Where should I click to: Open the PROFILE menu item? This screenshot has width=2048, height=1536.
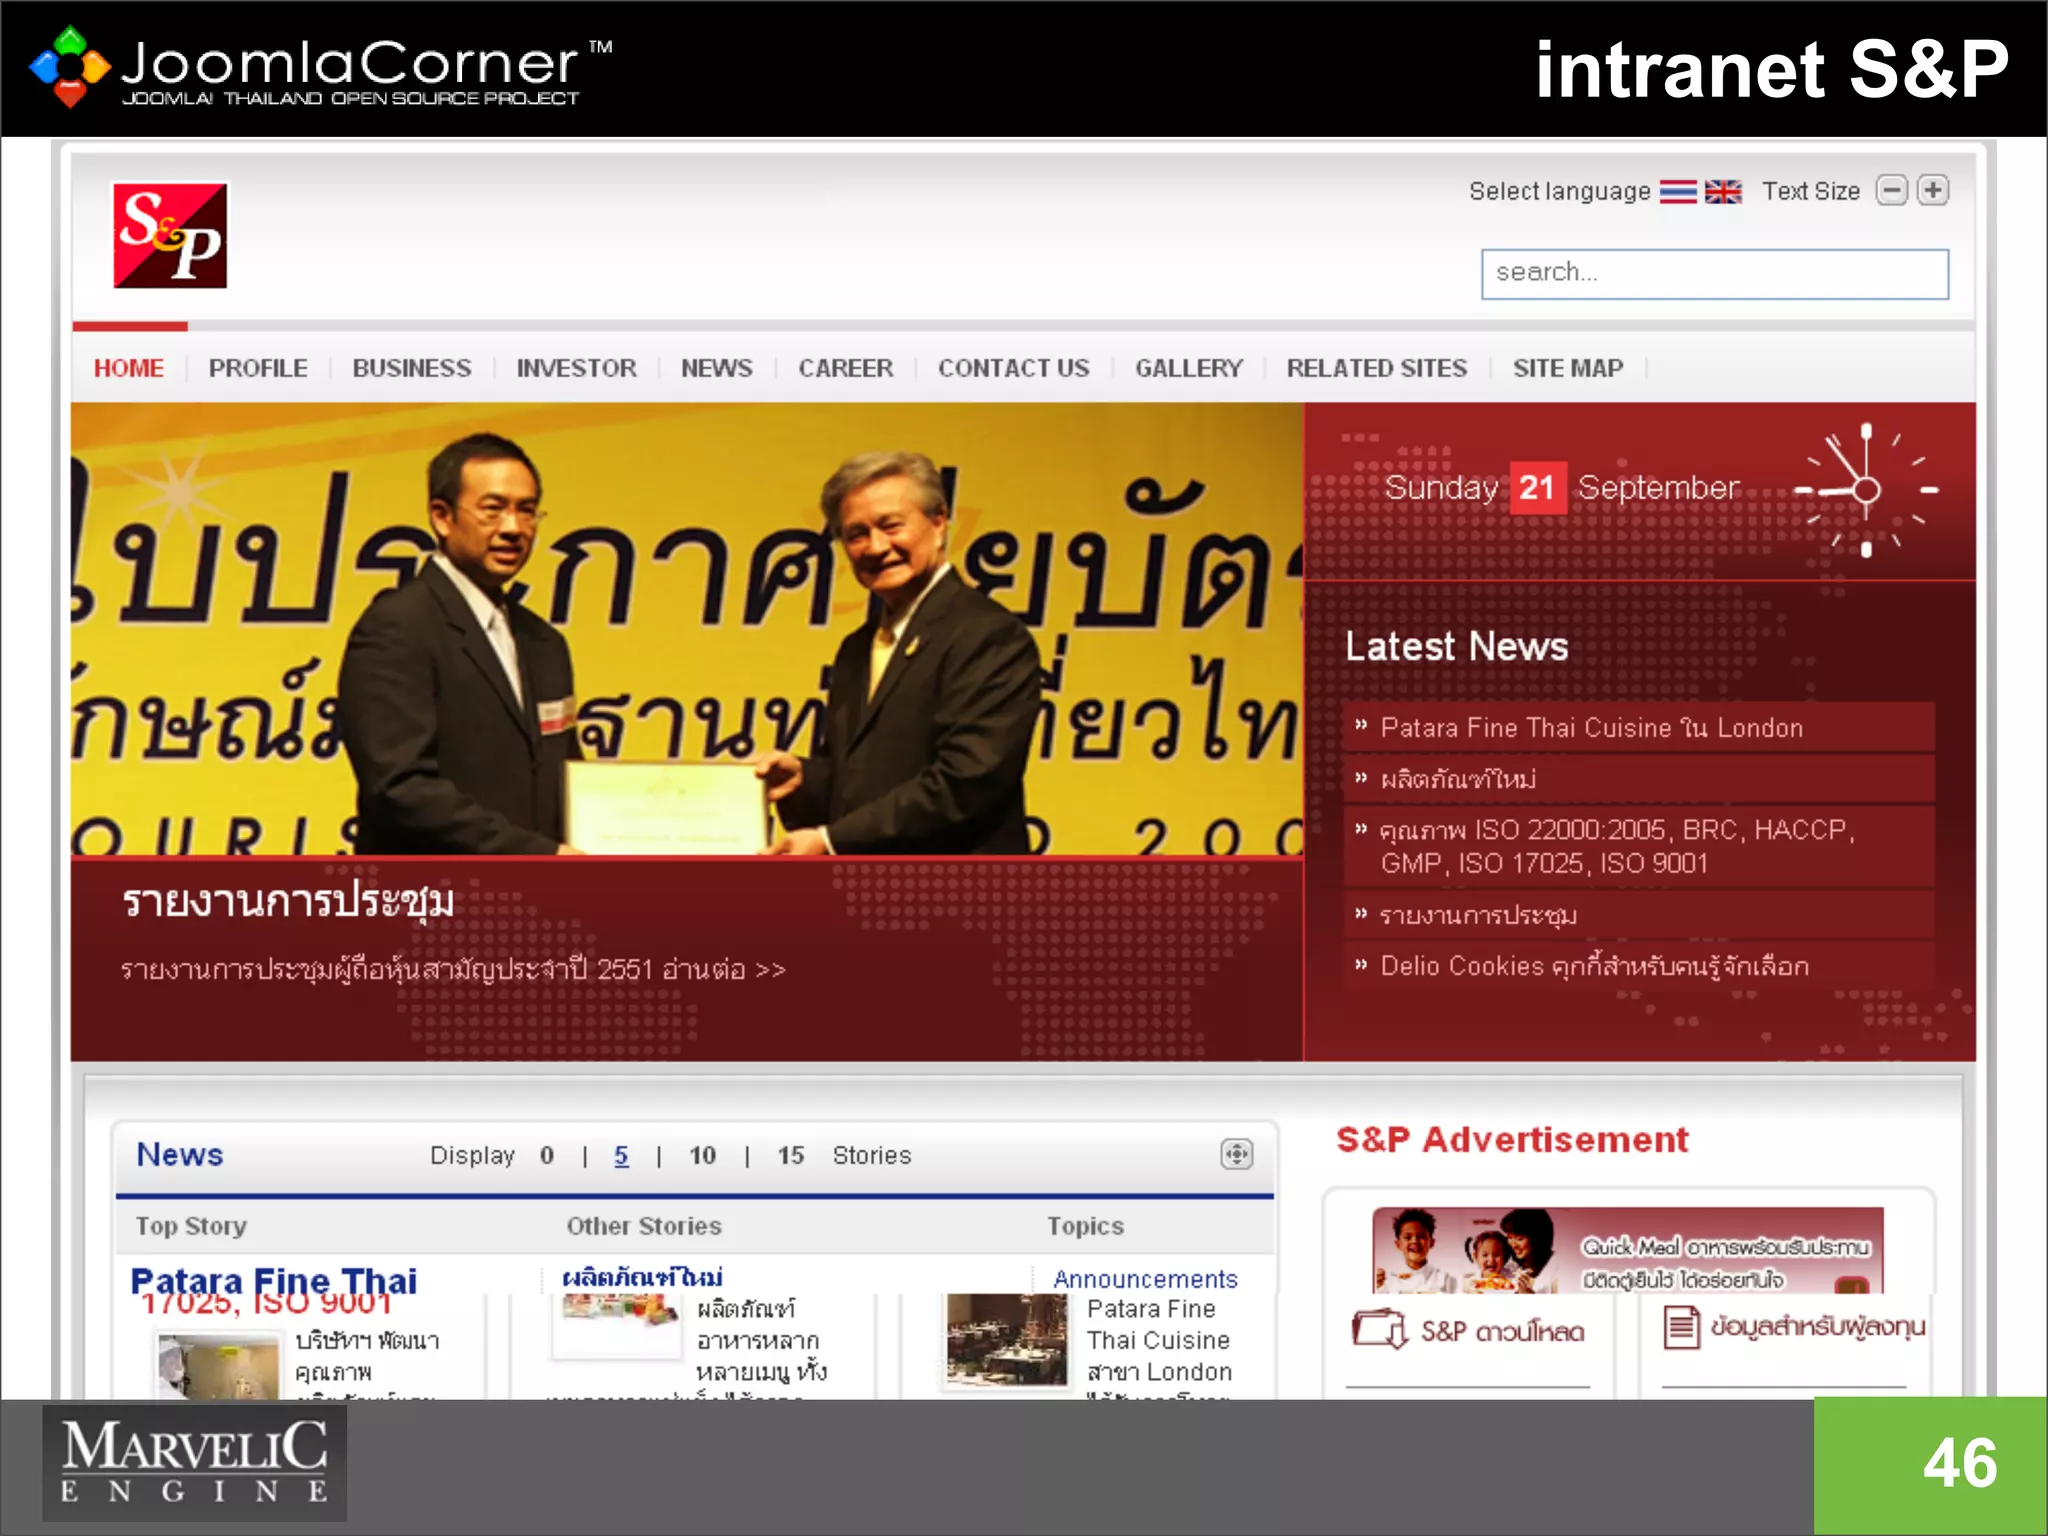[258, 368]
